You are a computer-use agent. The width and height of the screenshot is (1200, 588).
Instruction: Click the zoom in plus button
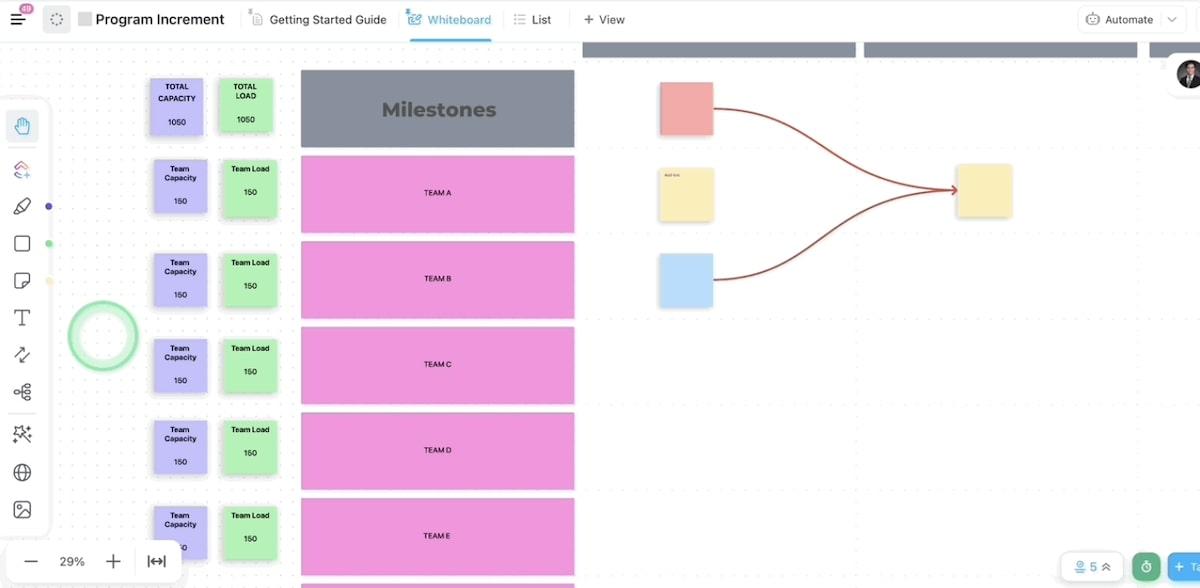[113, 561]
